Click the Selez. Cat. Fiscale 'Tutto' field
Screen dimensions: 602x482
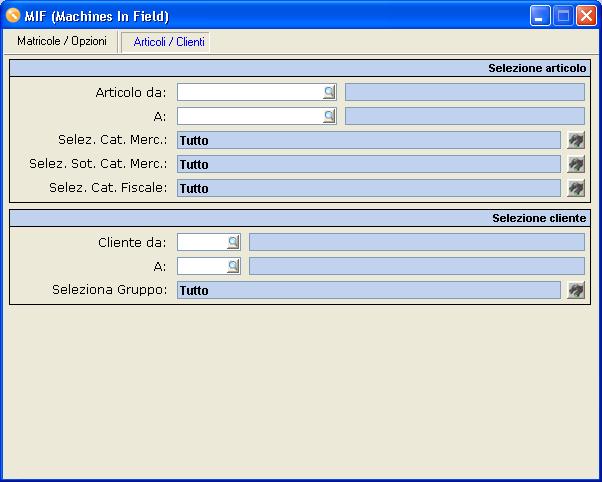coord(368,188)
